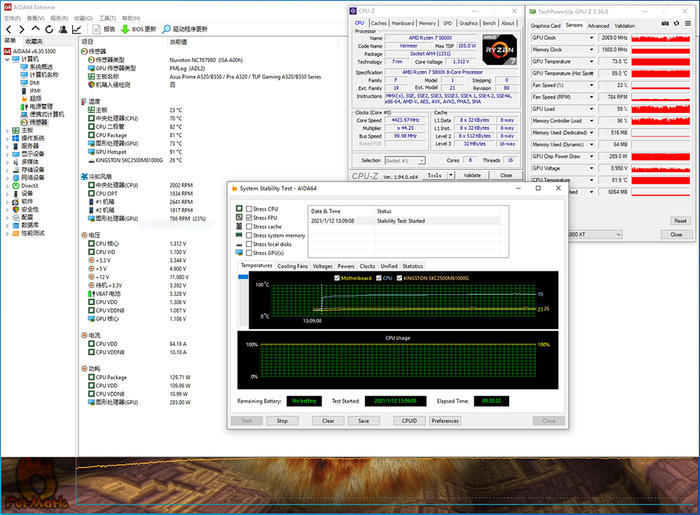Click the Save button in Stability Test
The height and width of the screenshot is (515, 700).
point(363,421)
